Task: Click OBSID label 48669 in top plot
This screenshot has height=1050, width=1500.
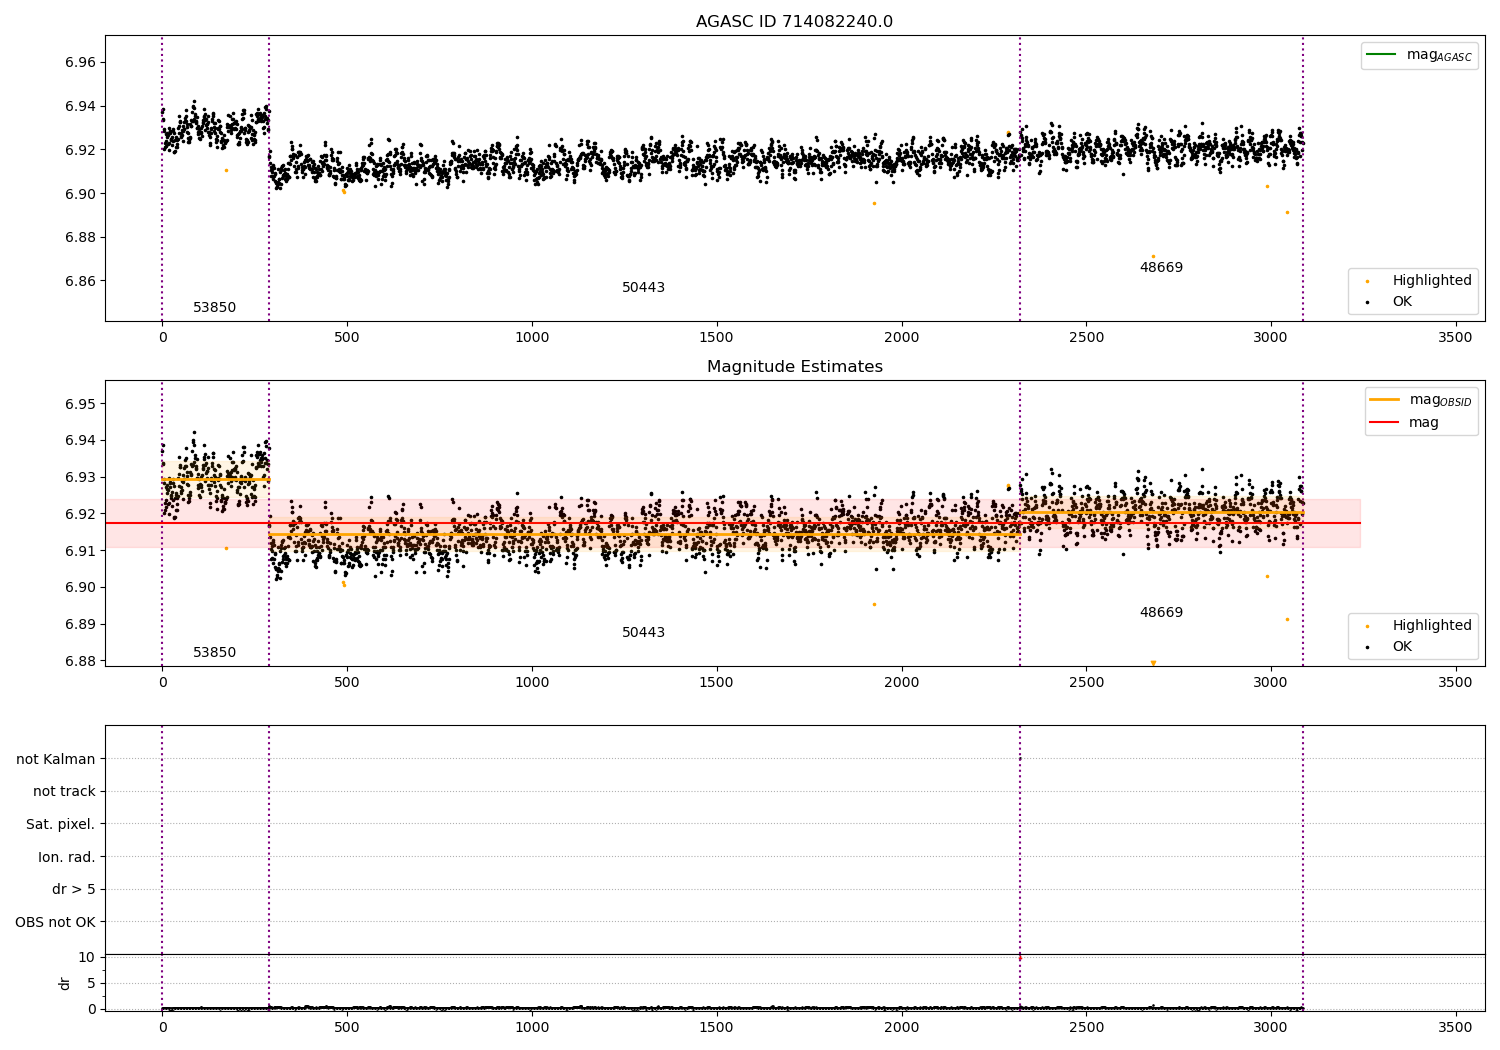Action: tap(1161, 267)
